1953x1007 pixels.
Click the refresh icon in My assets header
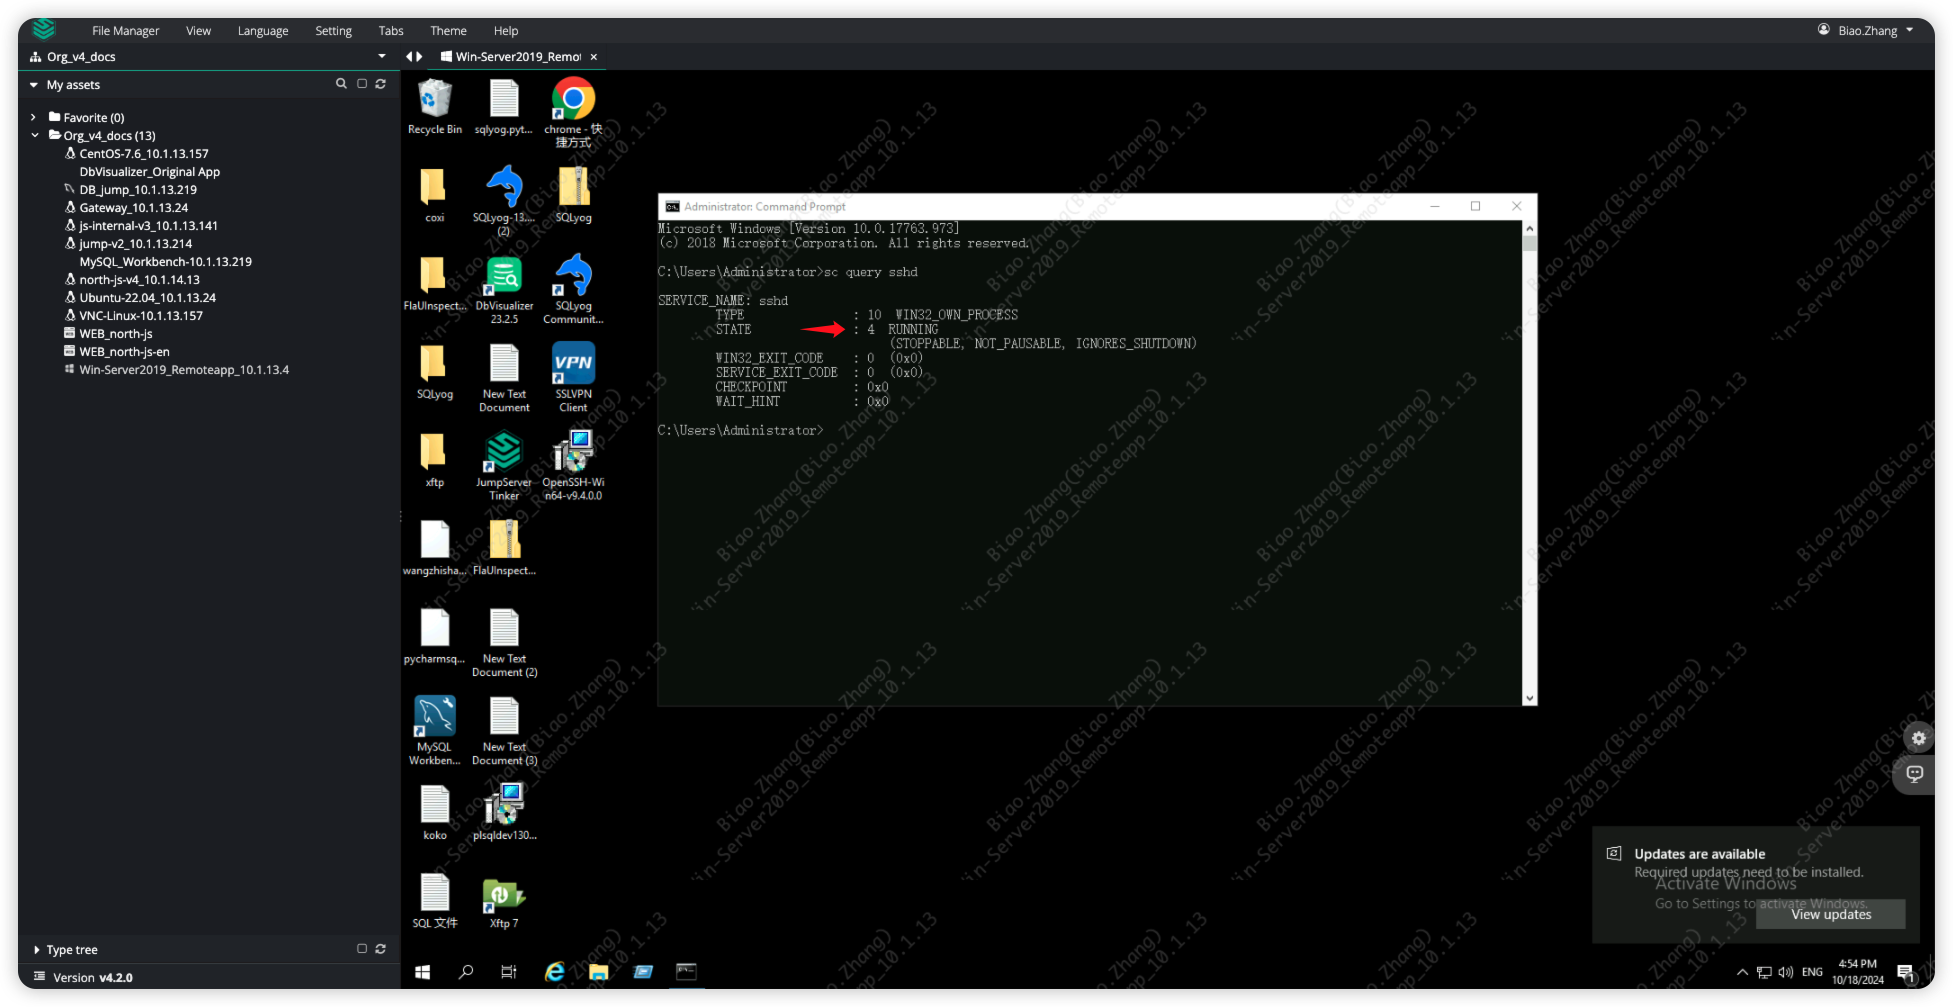point(380,84)
